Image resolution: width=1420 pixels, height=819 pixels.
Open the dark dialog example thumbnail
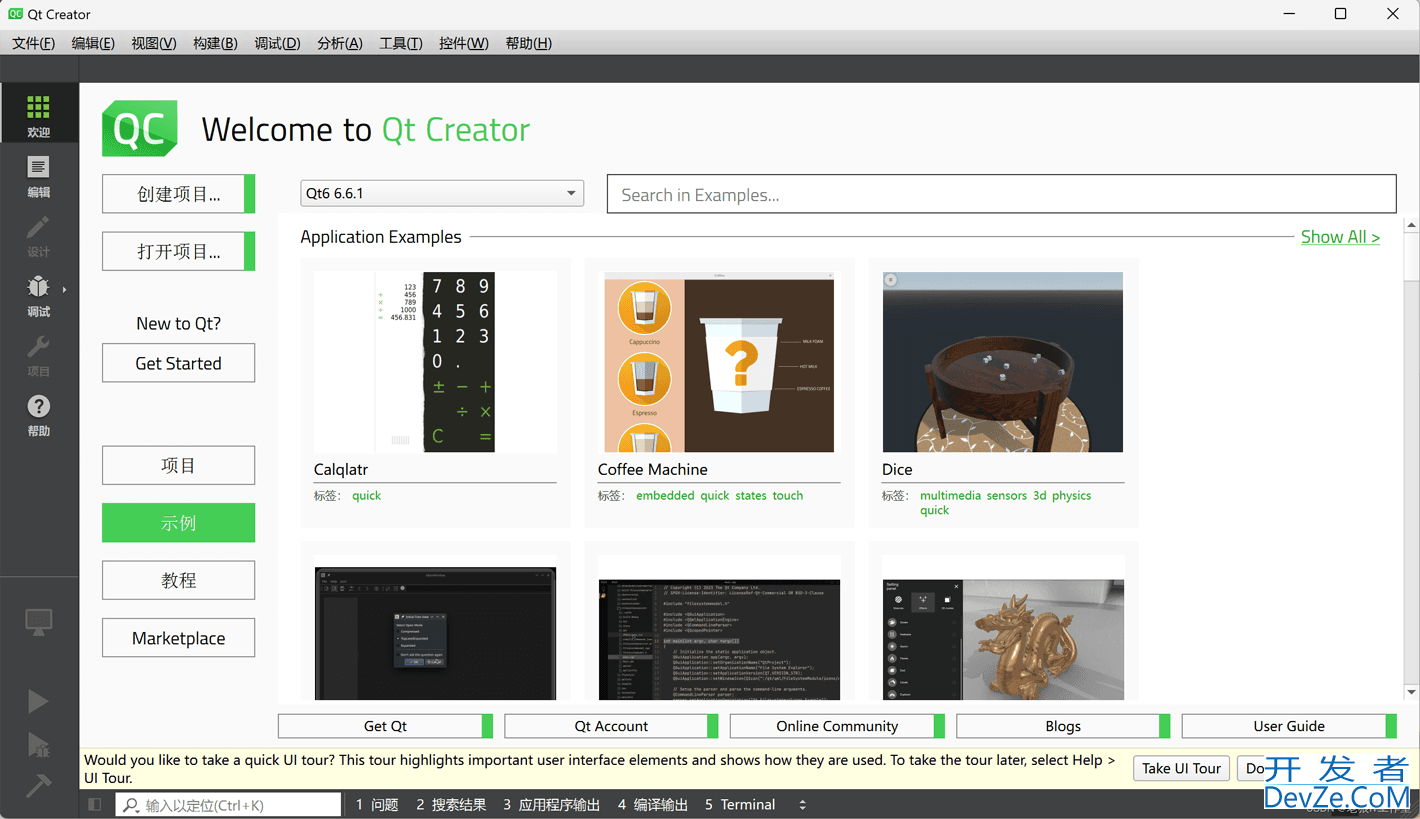(435, 634)
